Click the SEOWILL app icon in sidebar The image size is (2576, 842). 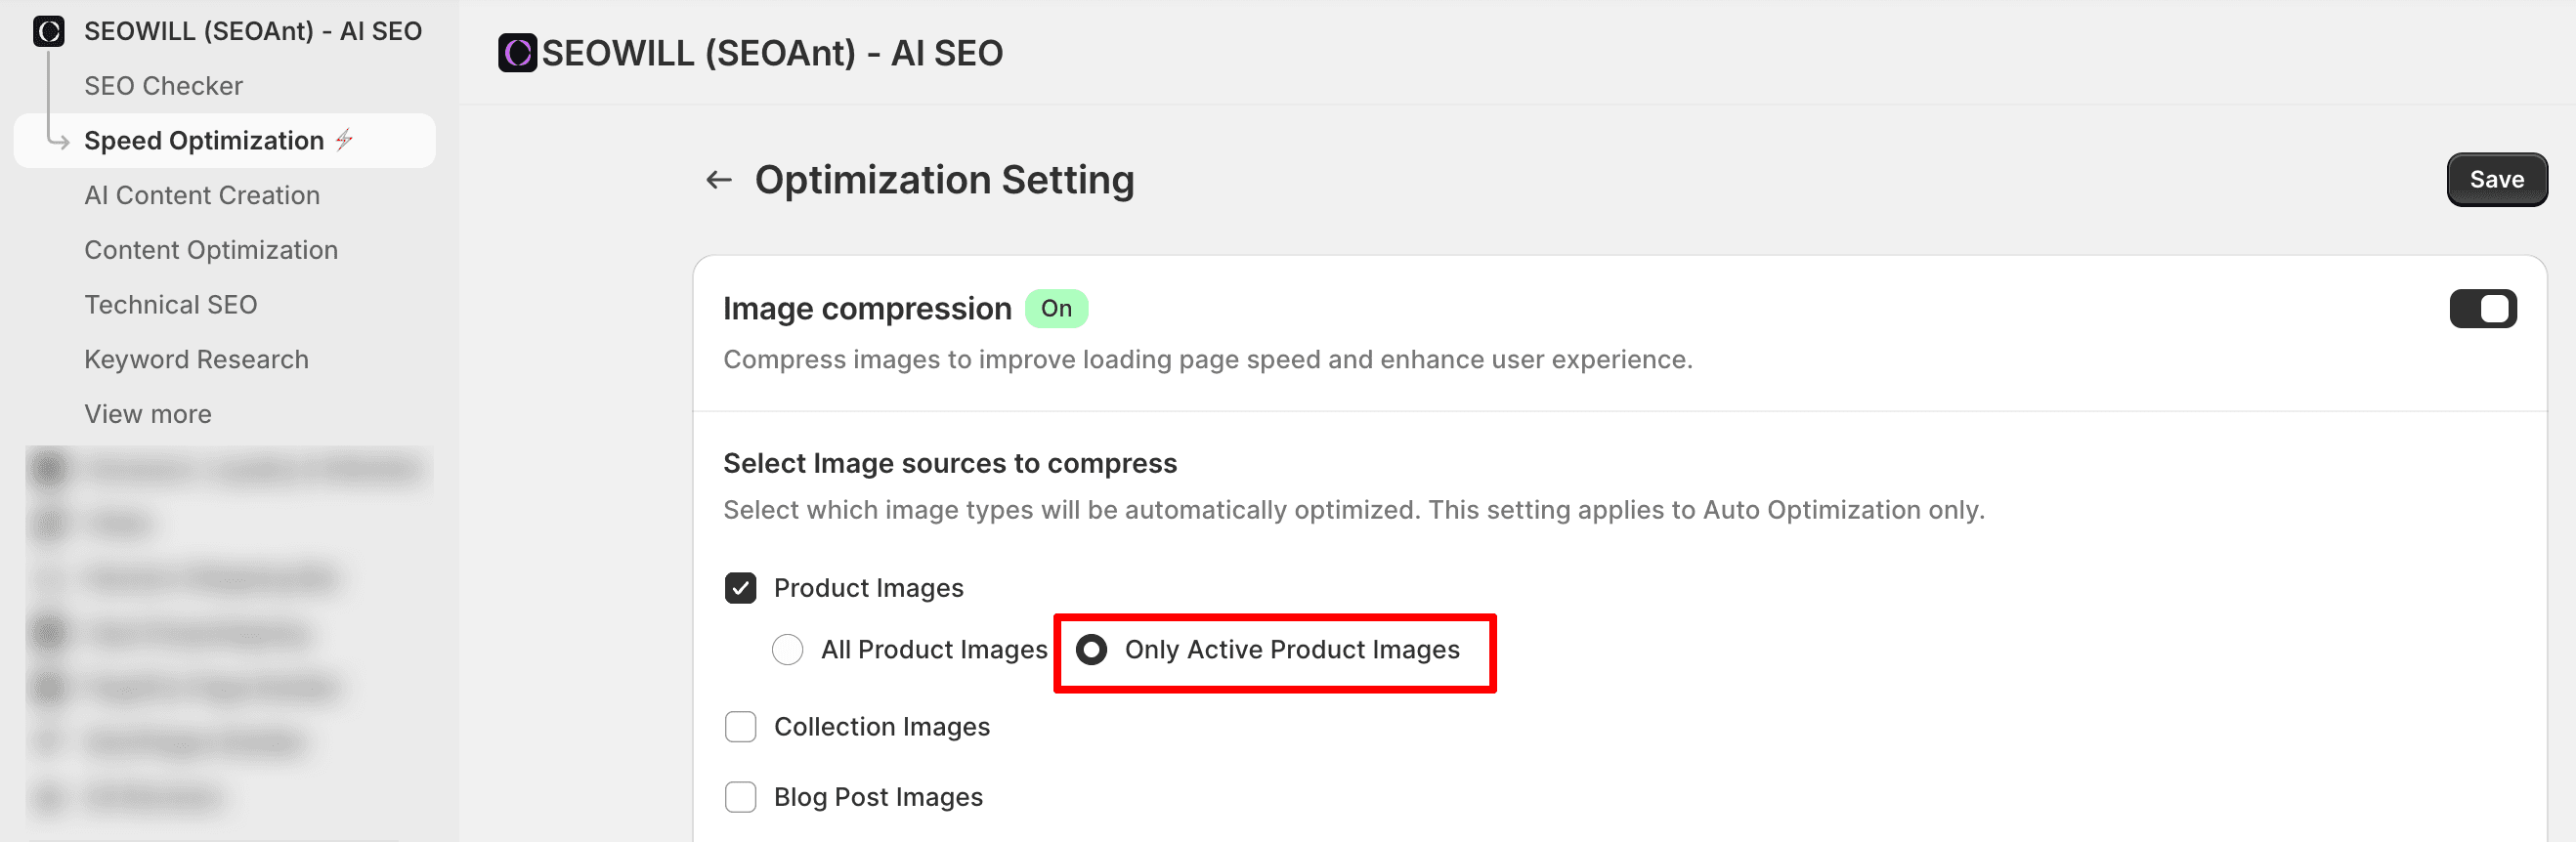pyautogui.click(x=48, y=31)
